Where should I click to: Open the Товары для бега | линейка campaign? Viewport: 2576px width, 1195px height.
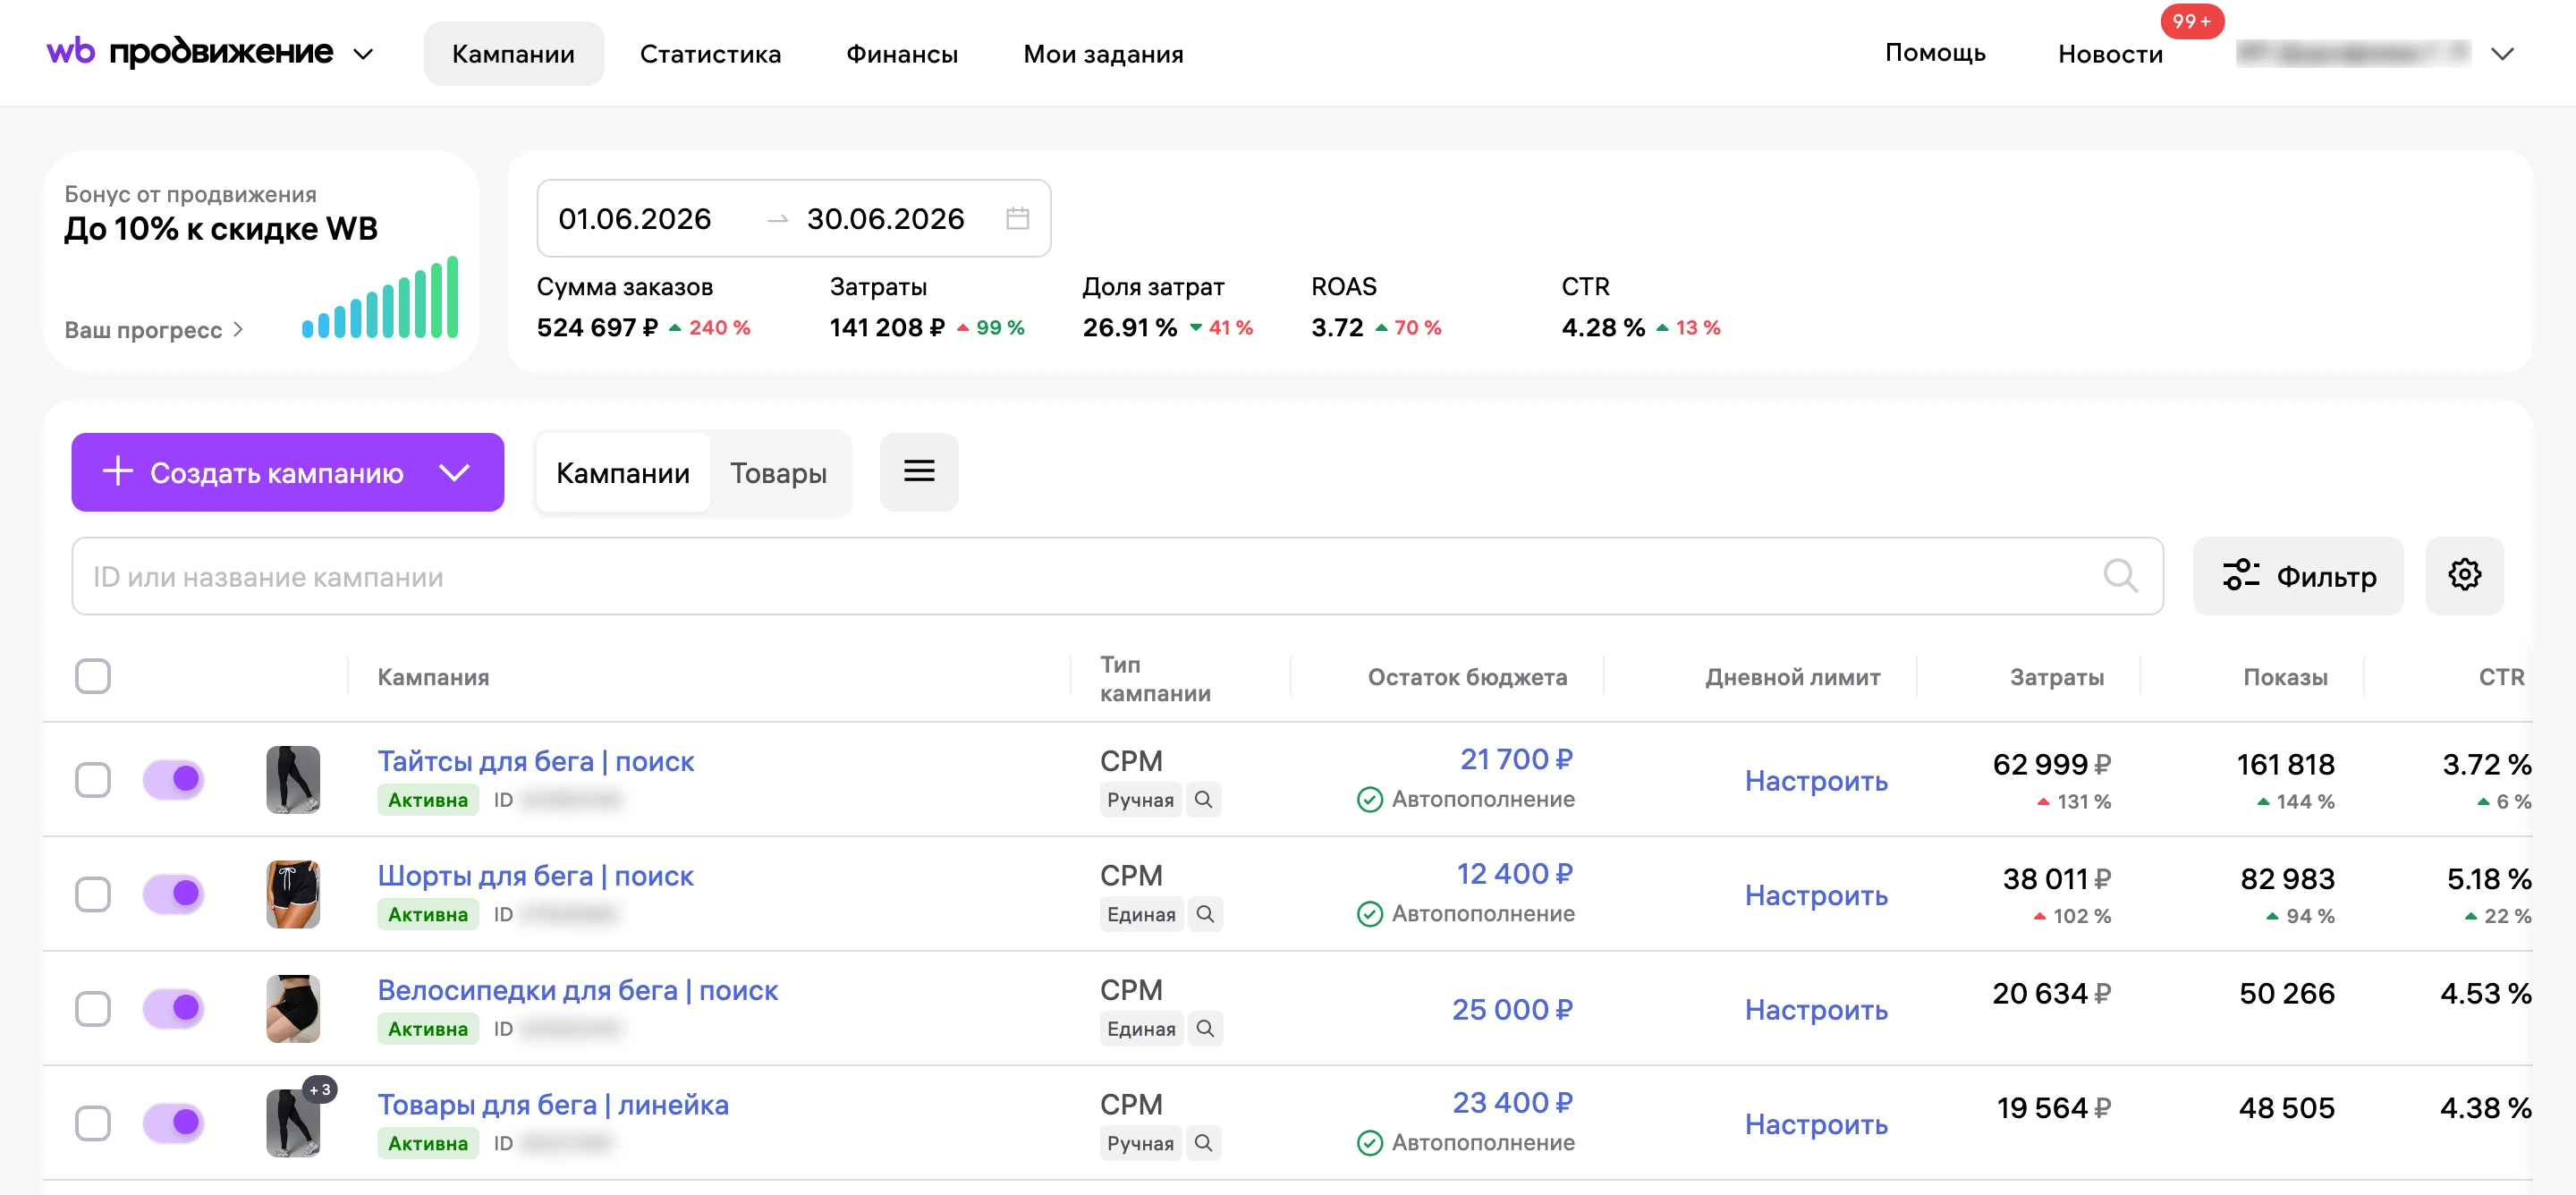pos(553,1104)
